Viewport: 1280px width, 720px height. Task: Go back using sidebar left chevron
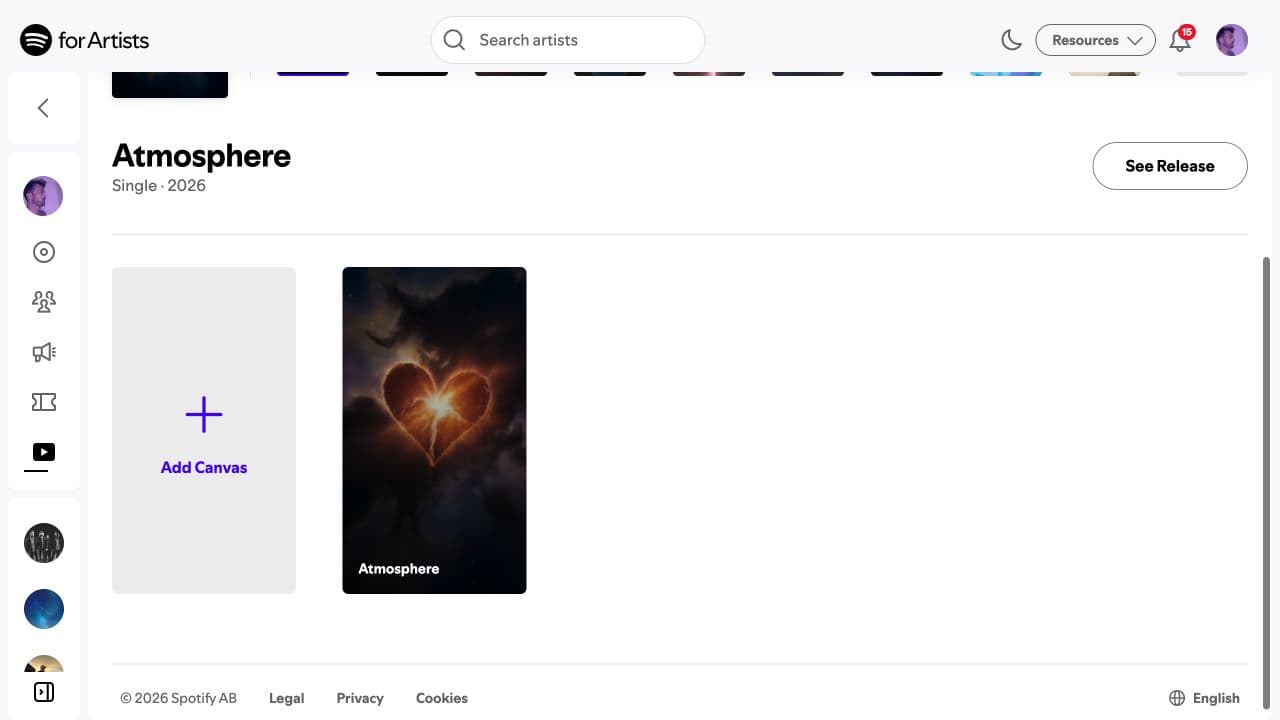[x=43, y=108]
